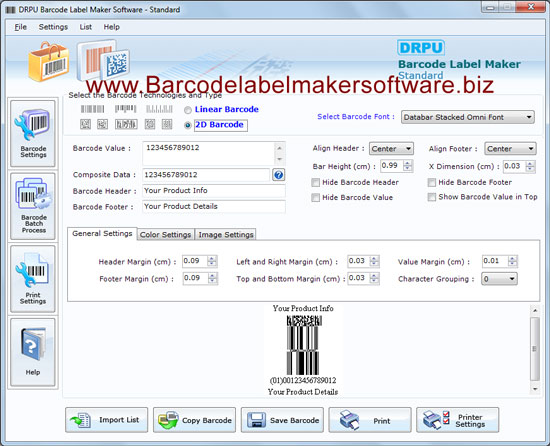
Task: Click the Save Barcode button
Action: click(282, 420)
